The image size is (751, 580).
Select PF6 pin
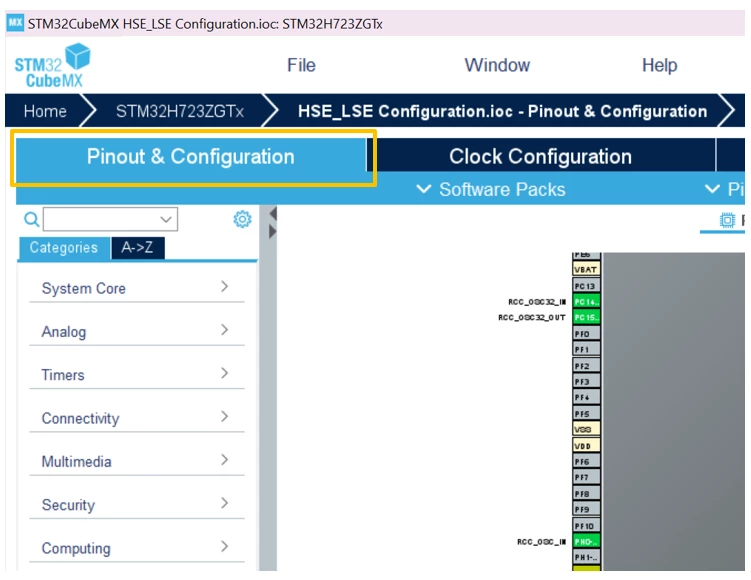(586, 462)
